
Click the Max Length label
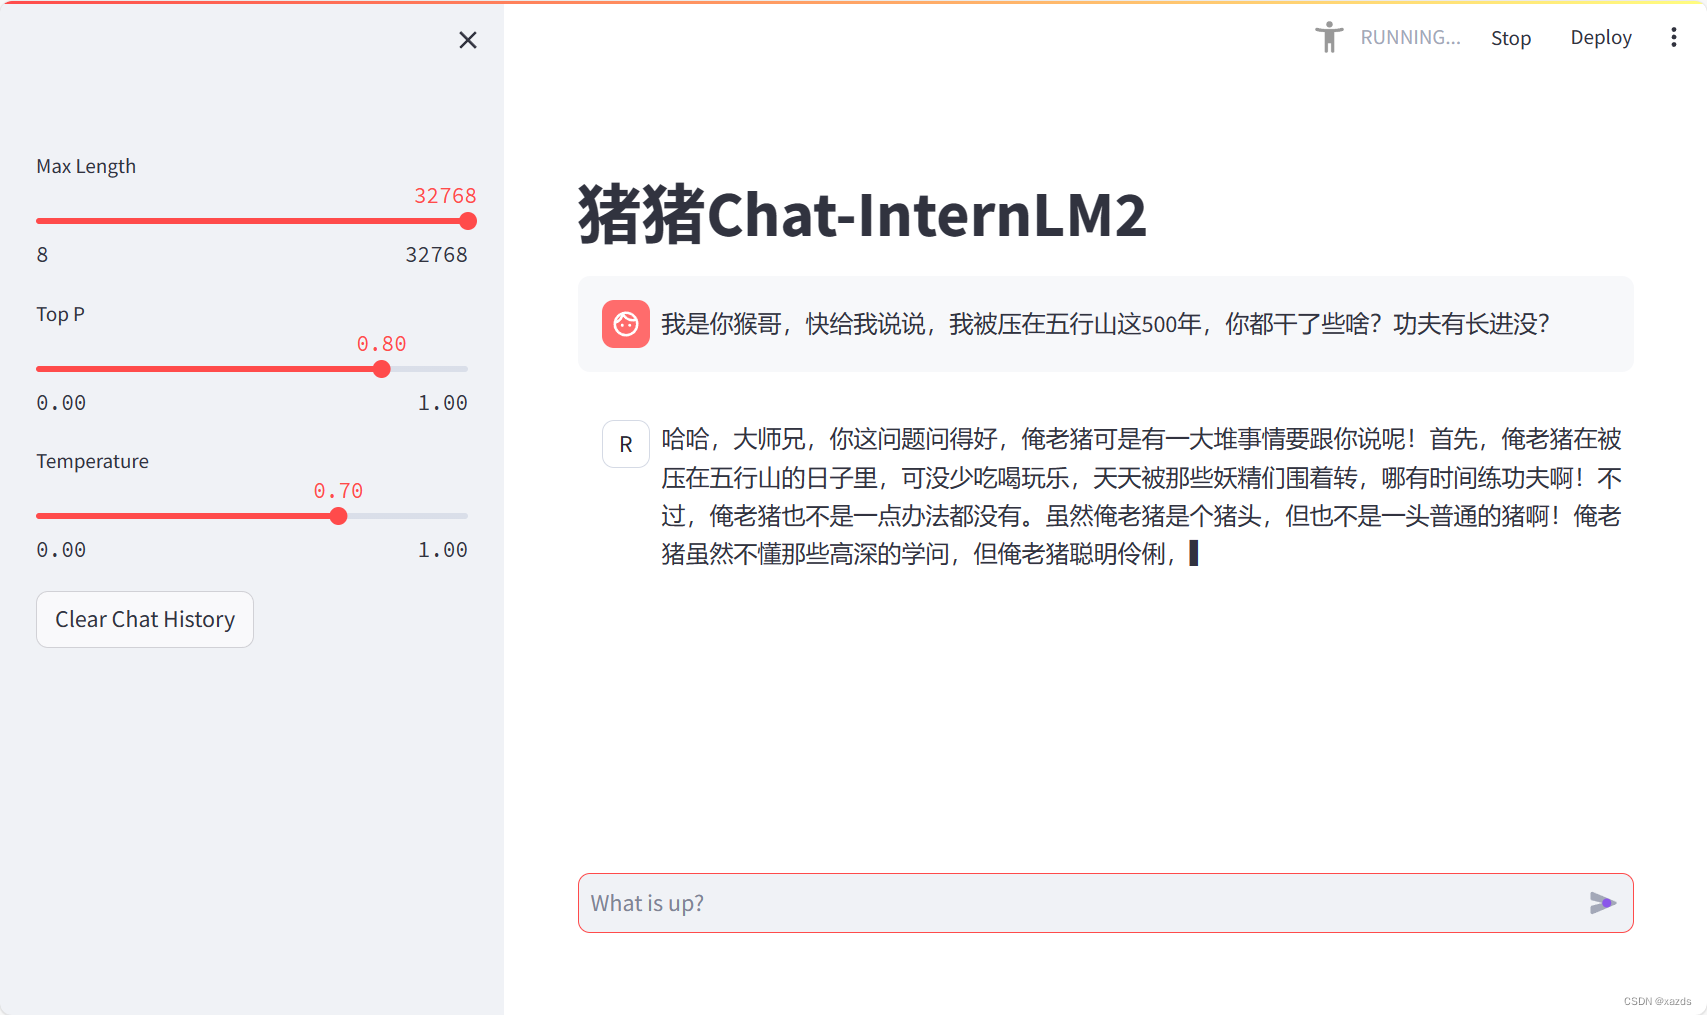86,166
